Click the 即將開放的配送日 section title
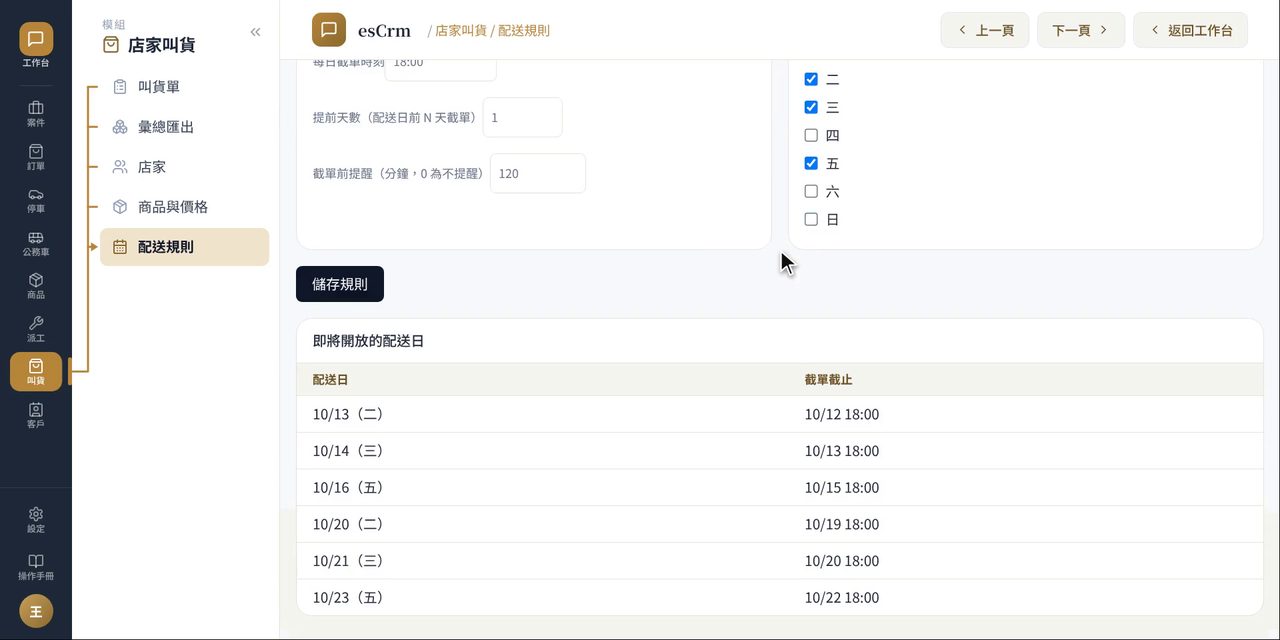 [x=369, y=341]
